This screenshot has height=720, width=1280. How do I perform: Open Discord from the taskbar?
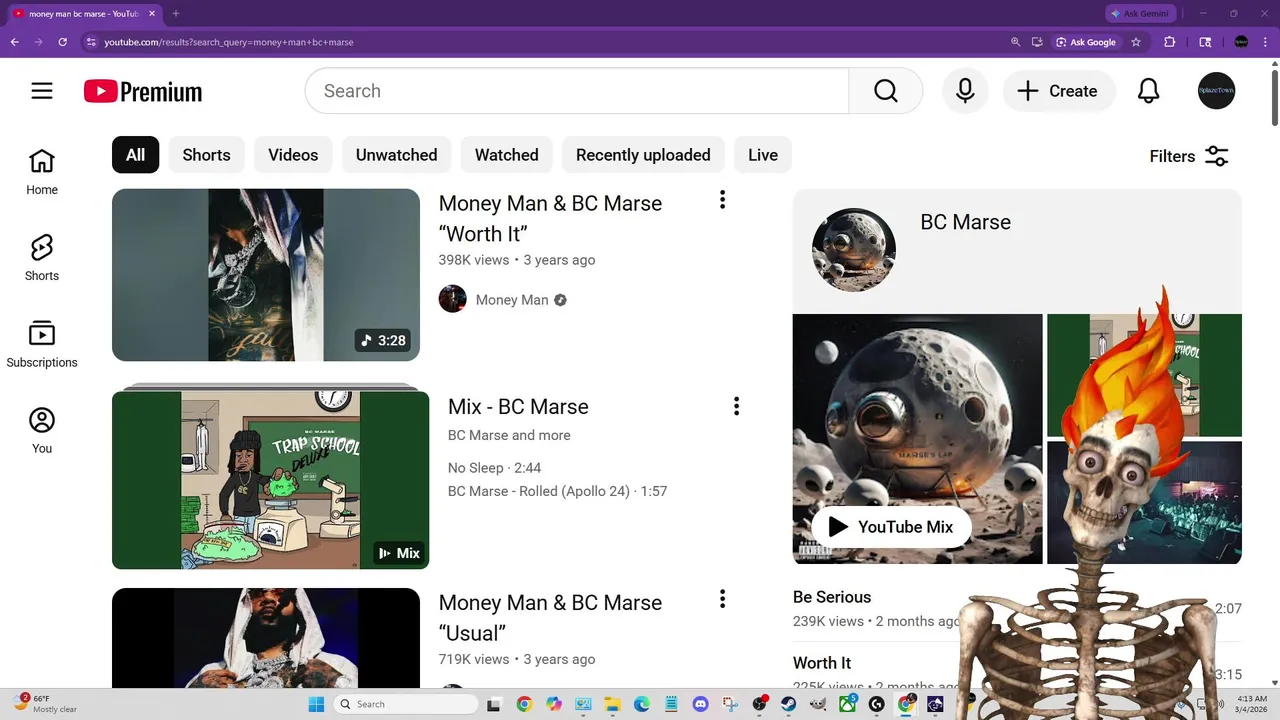700,704
